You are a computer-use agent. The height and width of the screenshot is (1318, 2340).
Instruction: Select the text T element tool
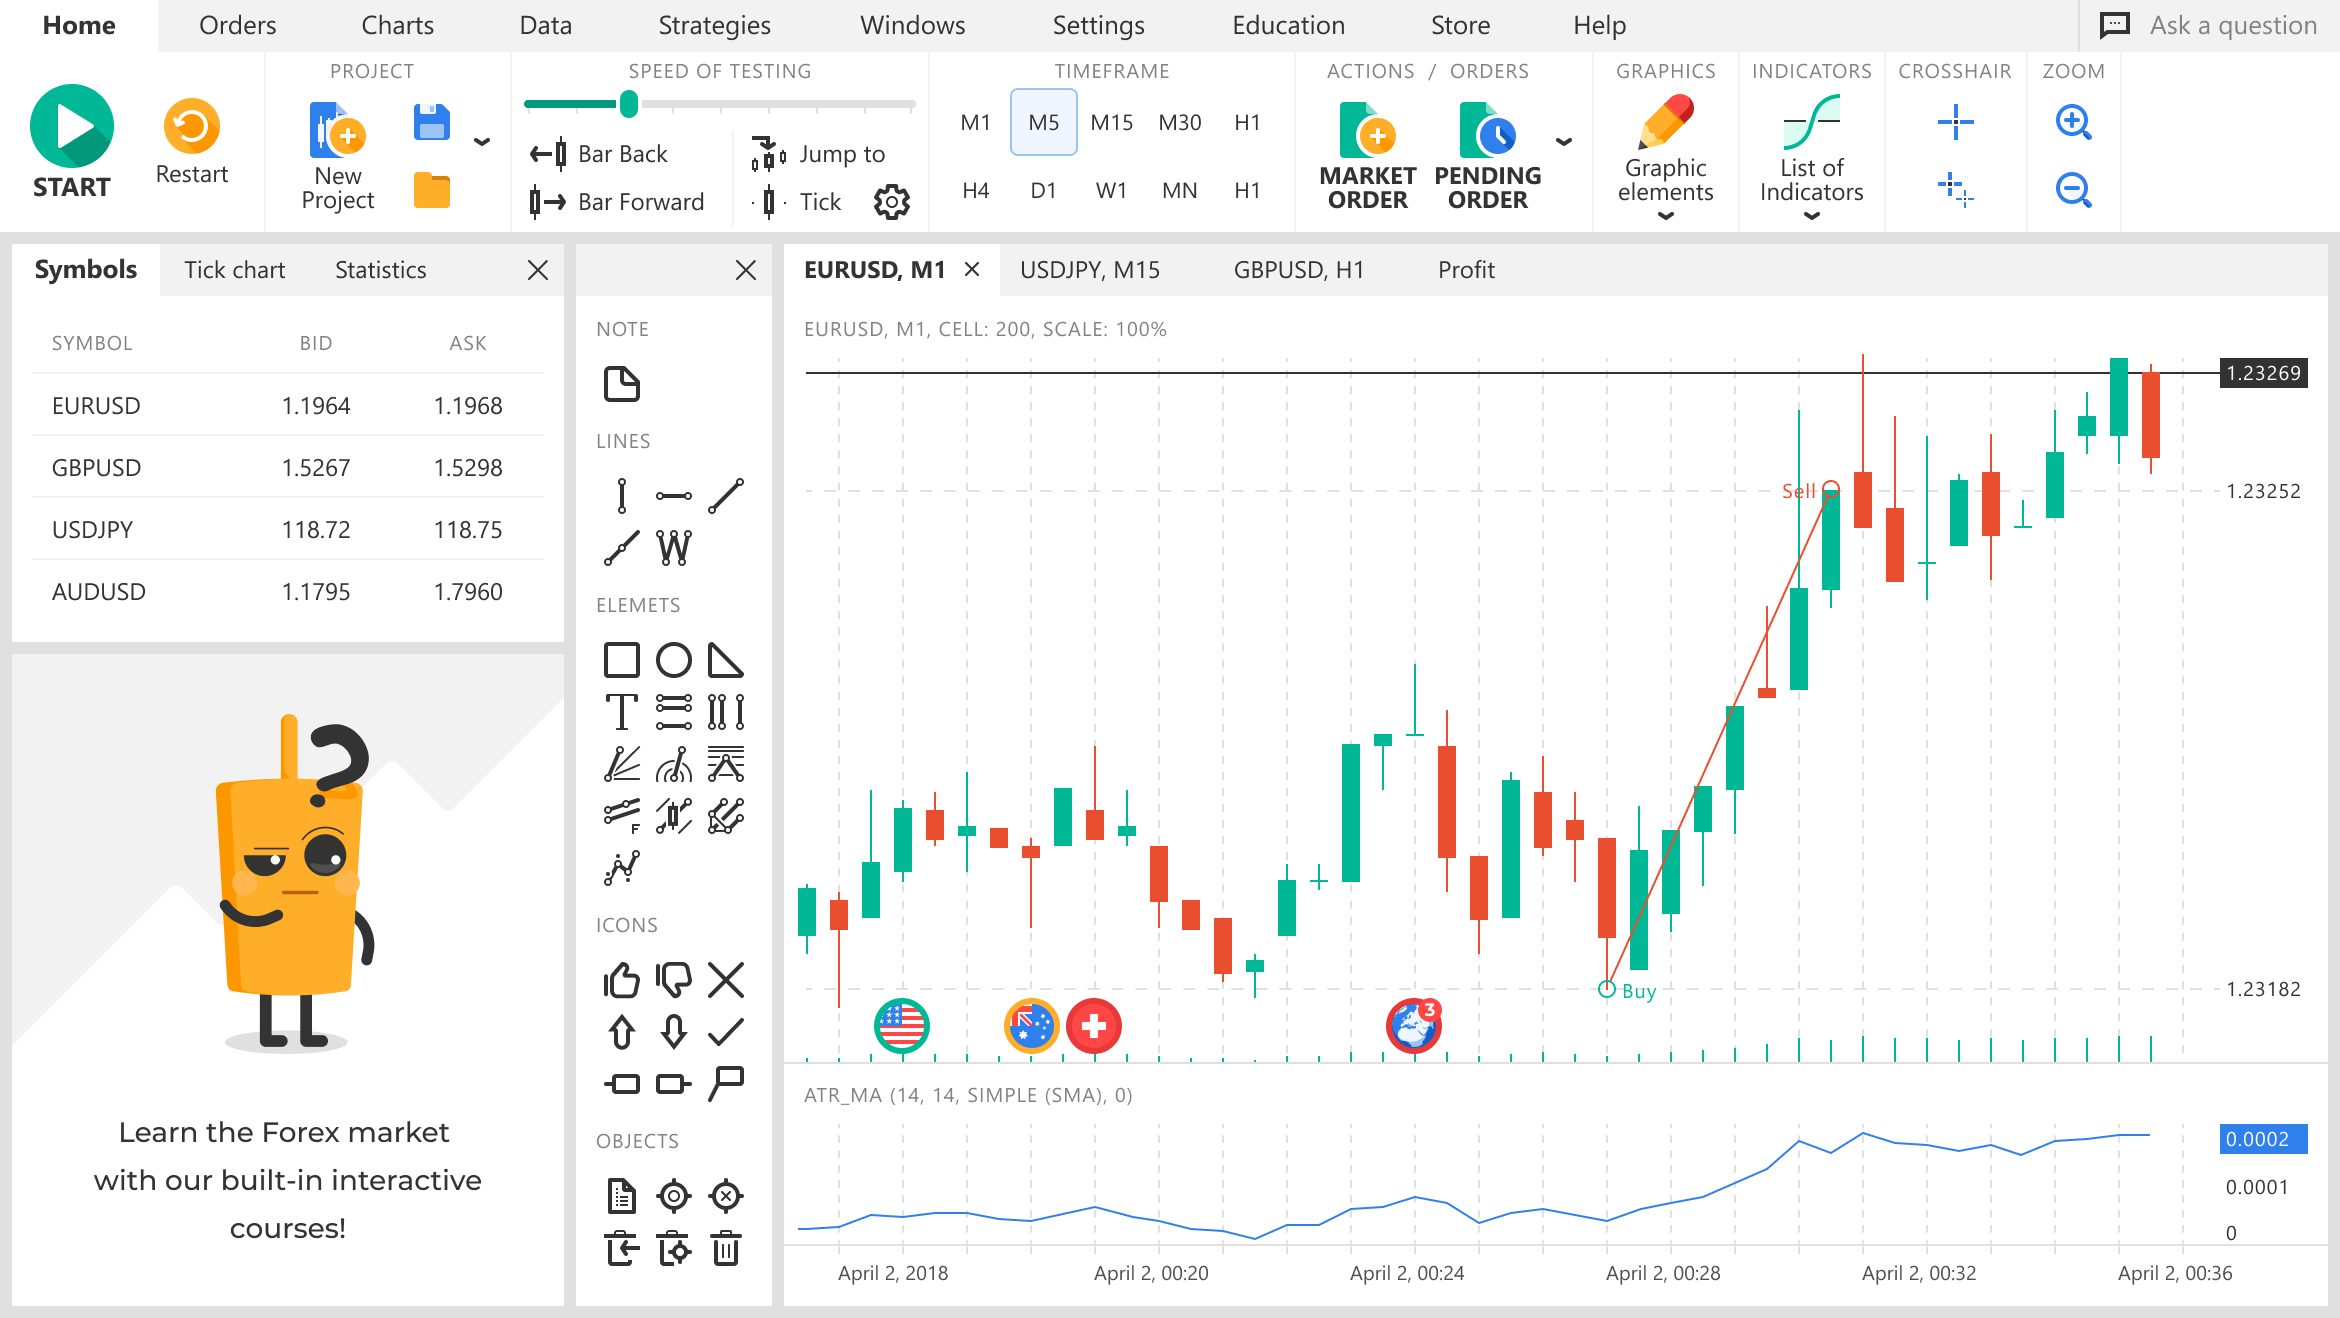coord(621,712)
